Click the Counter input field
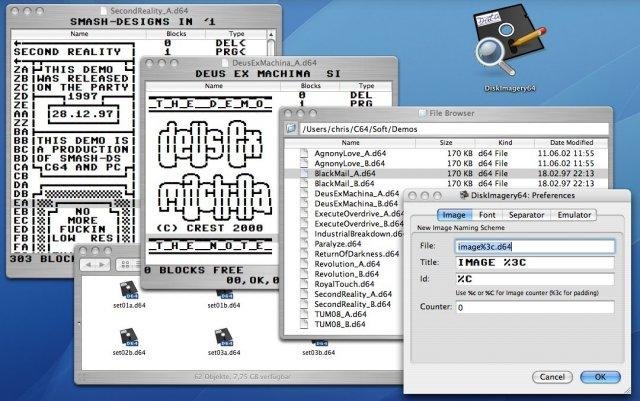 pyautogui.click(x=535, y=307)
